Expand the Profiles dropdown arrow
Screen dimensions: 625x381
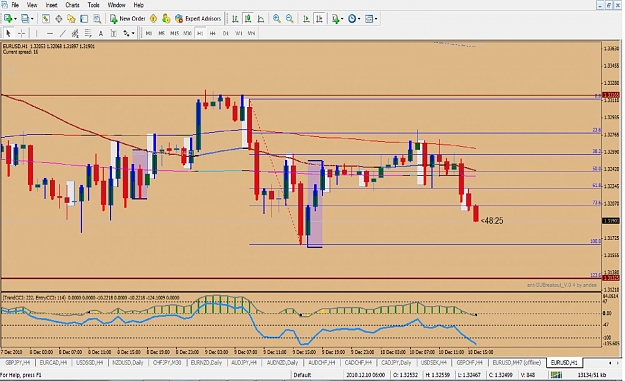pyautogui.click(x=32, y=19)
